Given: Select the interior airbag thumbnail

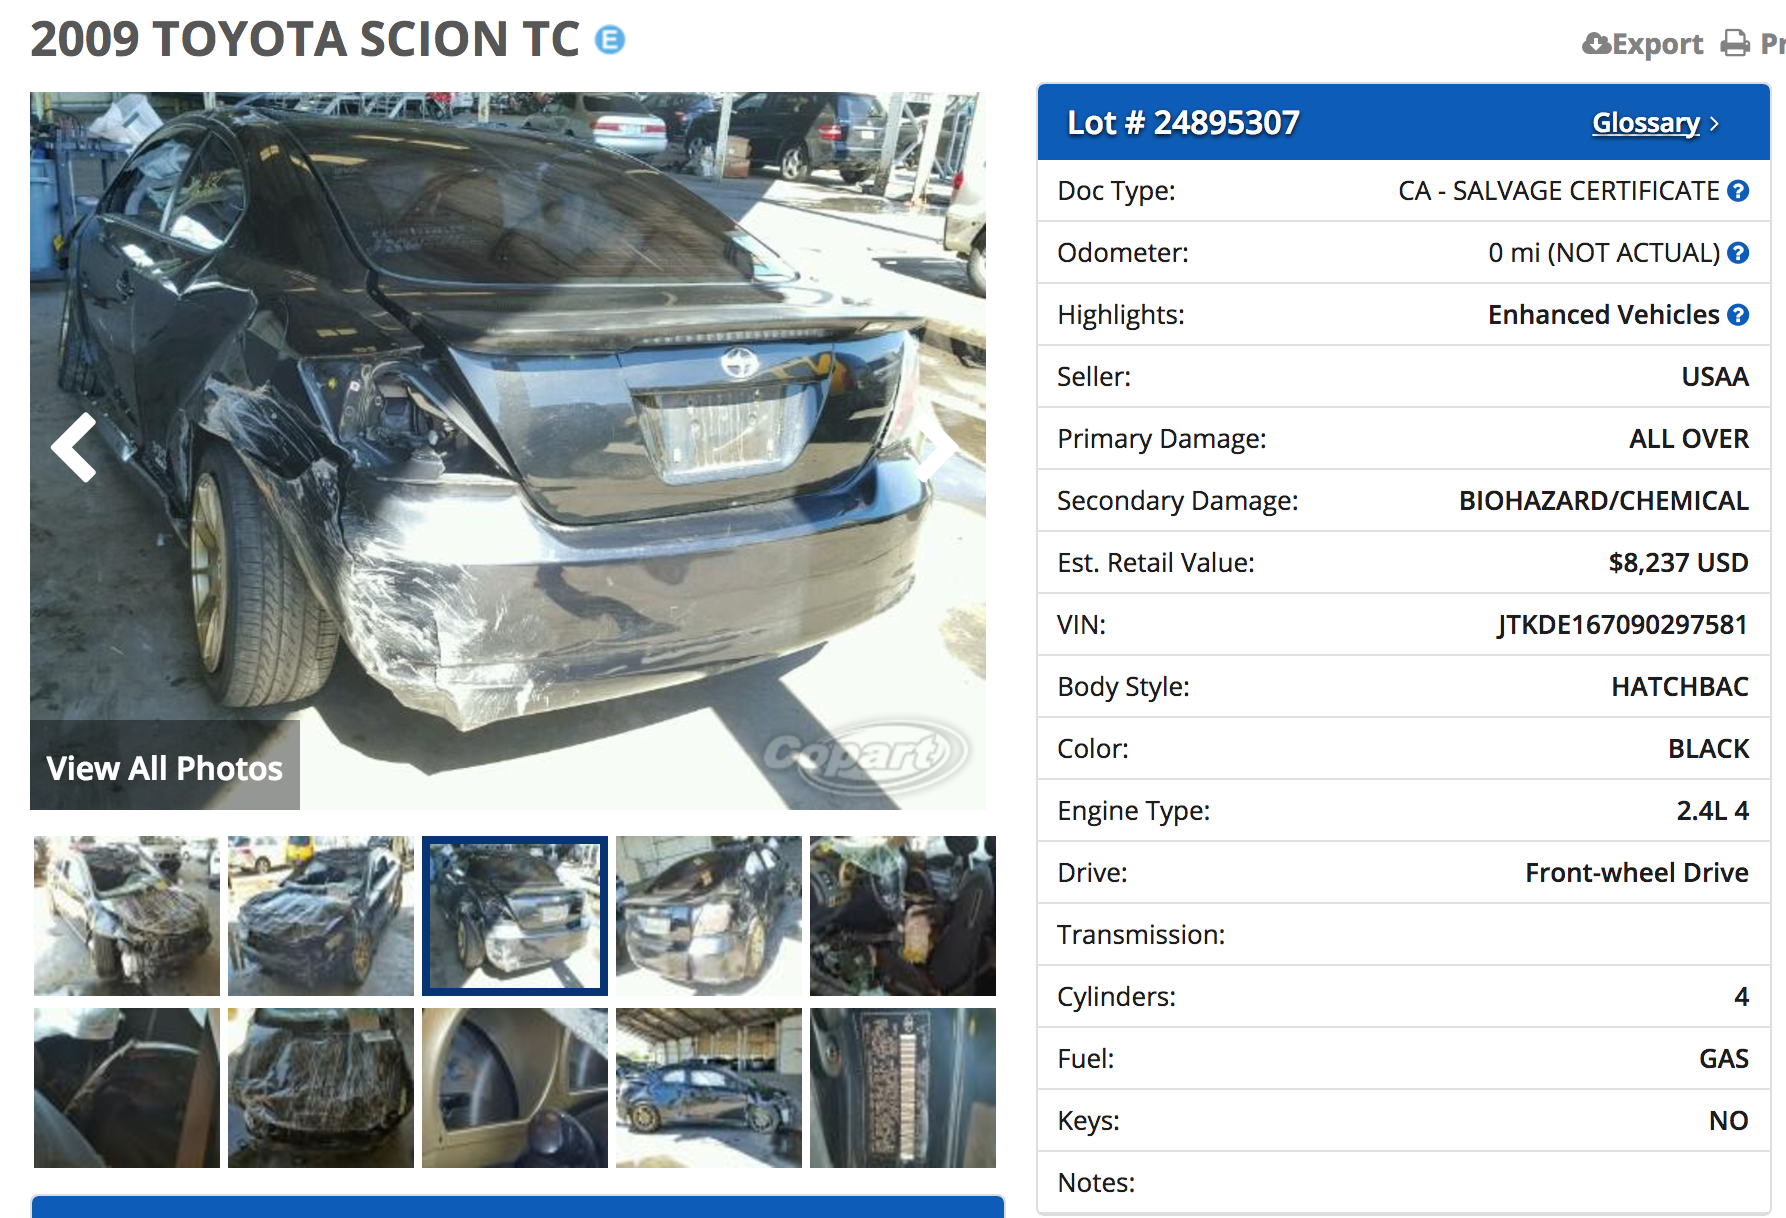Looking at the screenshot, I should tap(903, 916).
